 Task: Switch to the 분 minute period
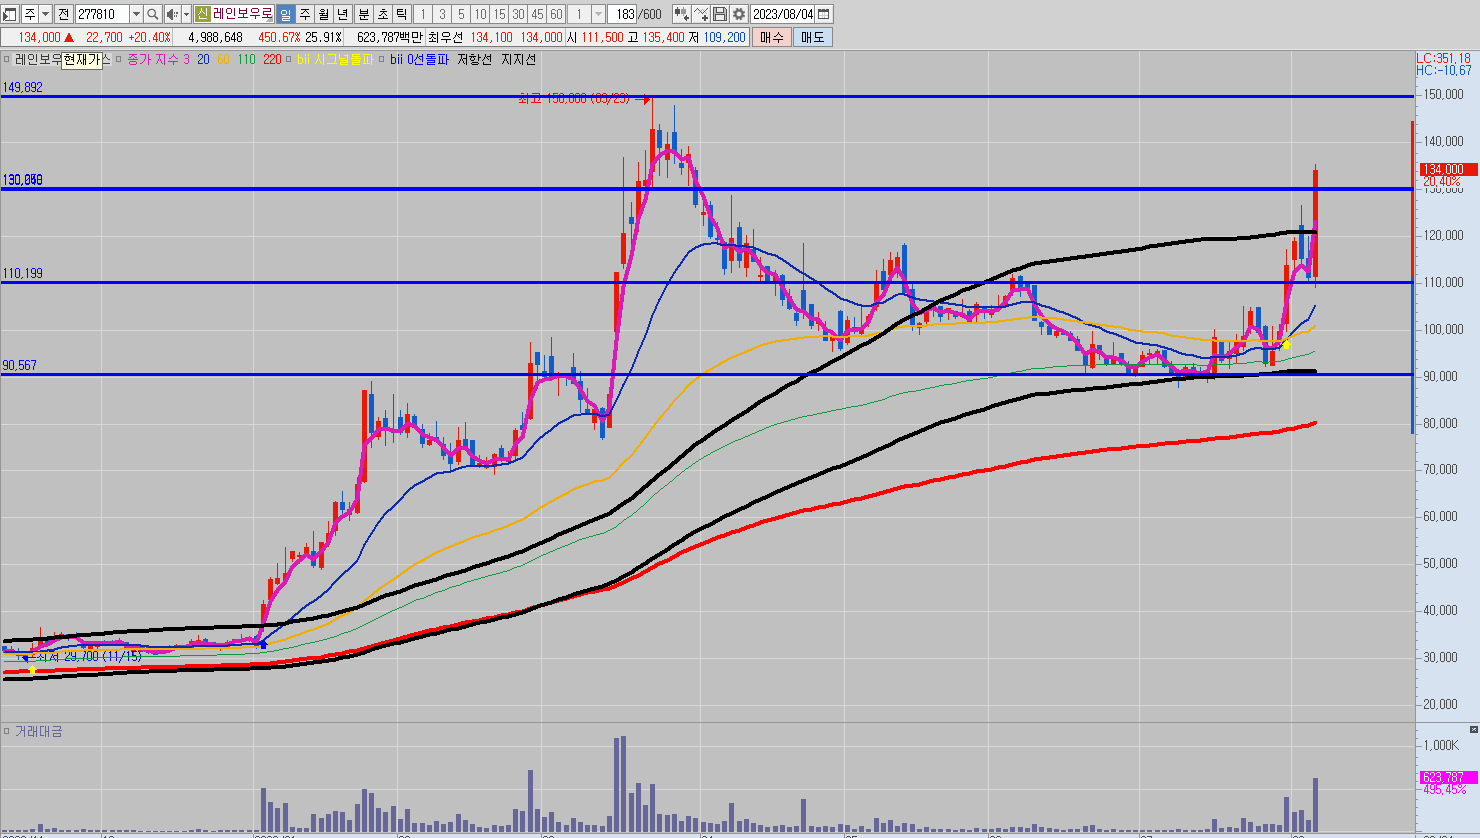tap(364, 14)
